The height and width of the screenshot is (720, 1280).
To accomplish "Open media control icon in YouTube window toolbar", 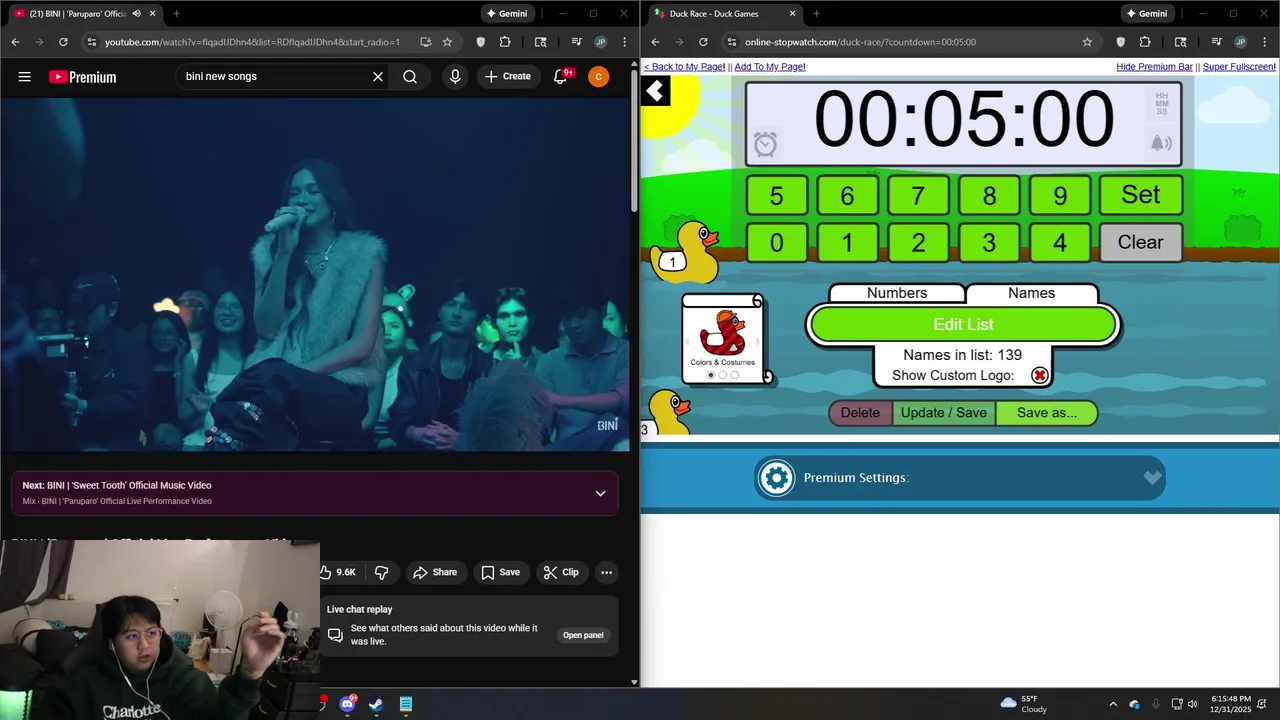I will point(577,42).
